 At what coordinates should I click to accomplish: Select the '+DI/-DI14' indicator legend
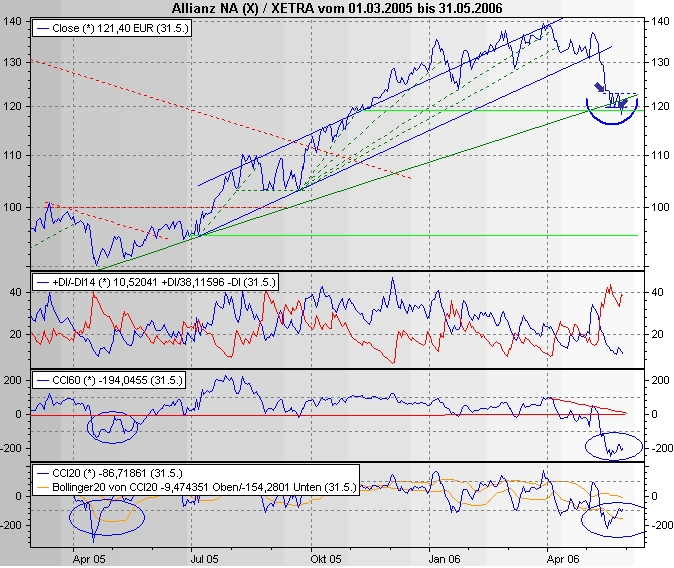click(x=156, y=282)
